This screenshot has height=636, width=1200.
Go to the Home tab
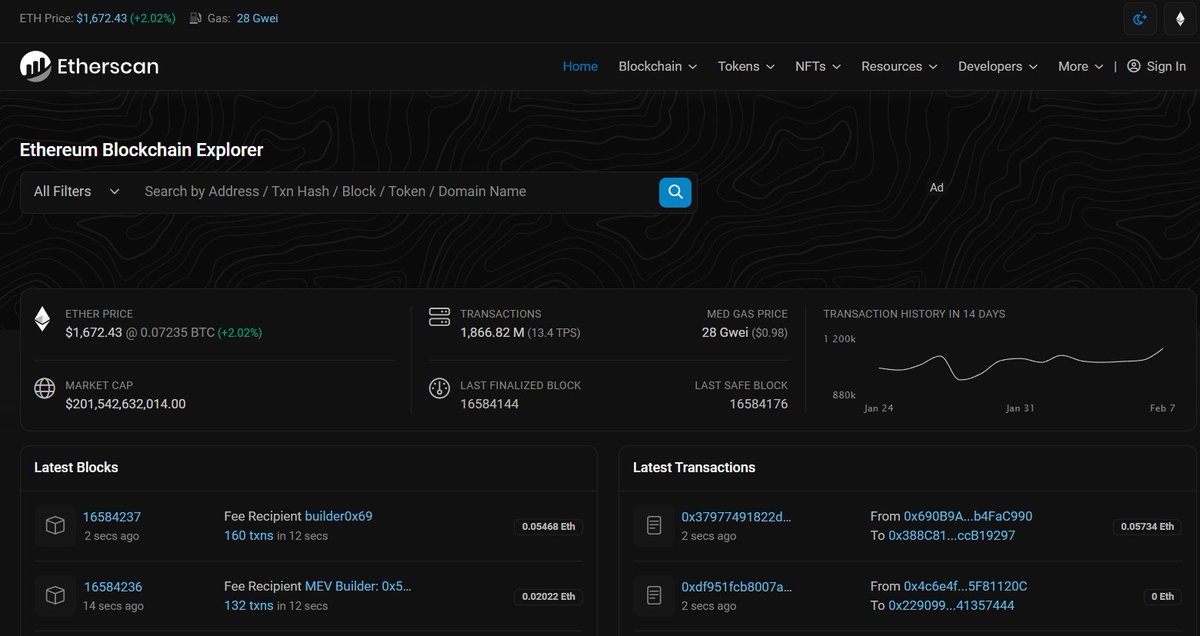pos(580,66)
